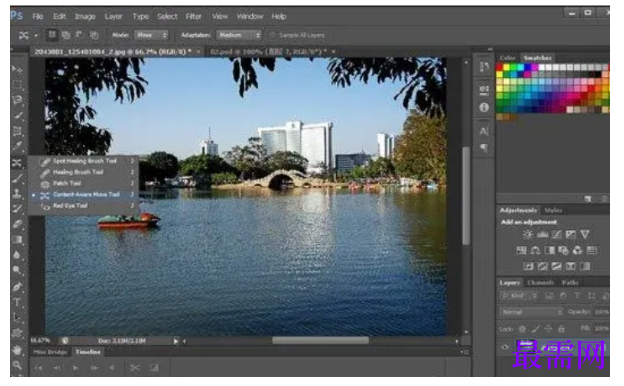Toggle Lock transparent pixels
Screen dimensions: 624x386
pos(522,329)
